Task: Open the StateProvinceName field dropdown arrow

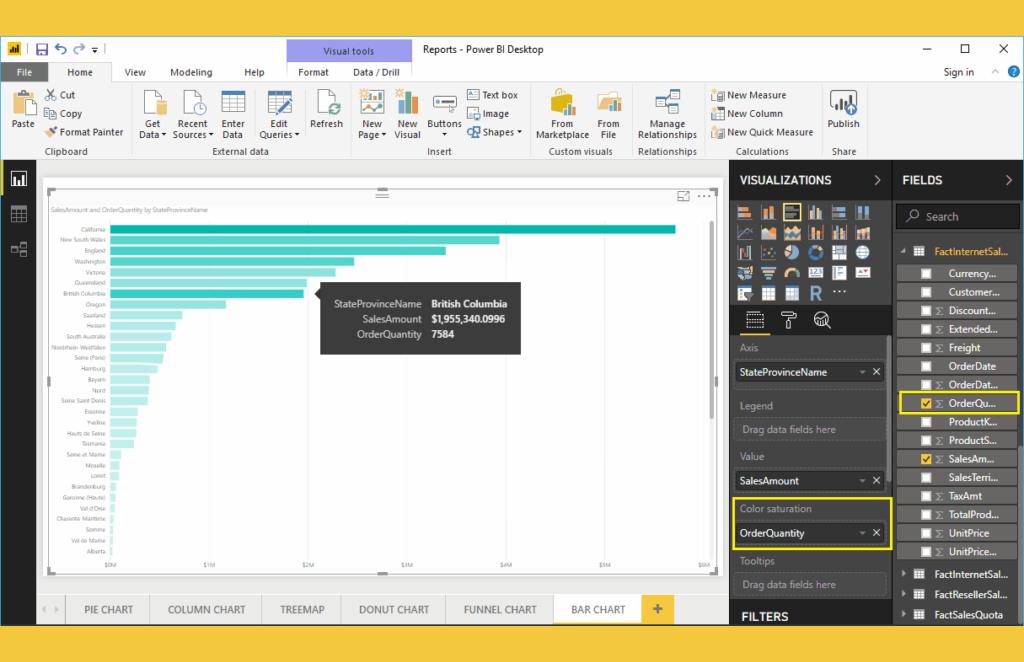Action: pos(862,372)
